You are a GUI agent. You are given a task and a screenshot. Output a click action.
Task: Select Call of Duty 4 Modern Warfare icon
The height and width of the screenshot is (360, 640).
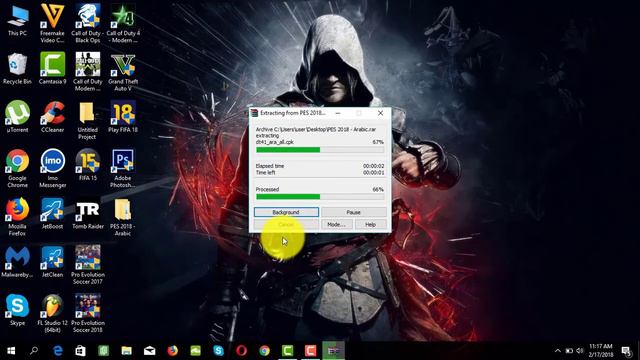(123, 23)
